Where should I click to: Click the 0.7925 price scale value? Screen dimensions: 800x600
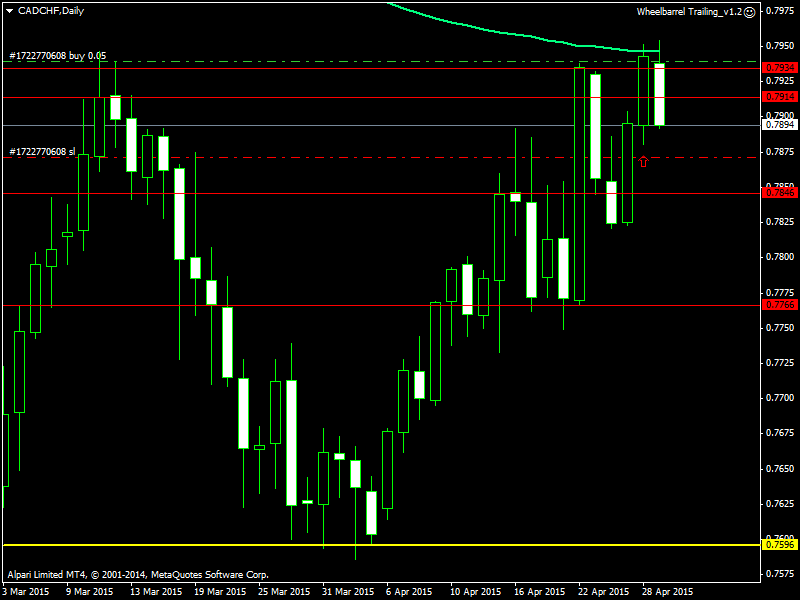(x=780, y=81)
